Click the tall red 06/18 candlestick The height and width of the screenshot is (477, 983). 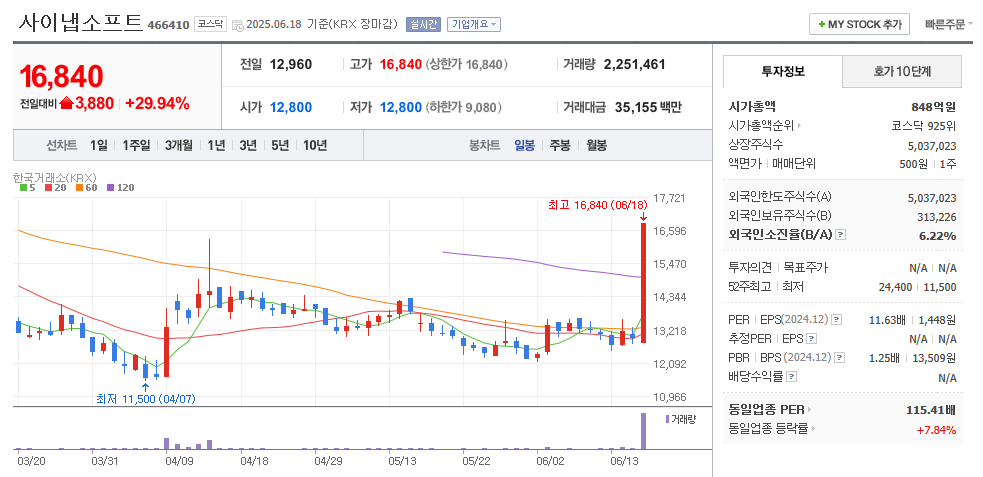643,282
